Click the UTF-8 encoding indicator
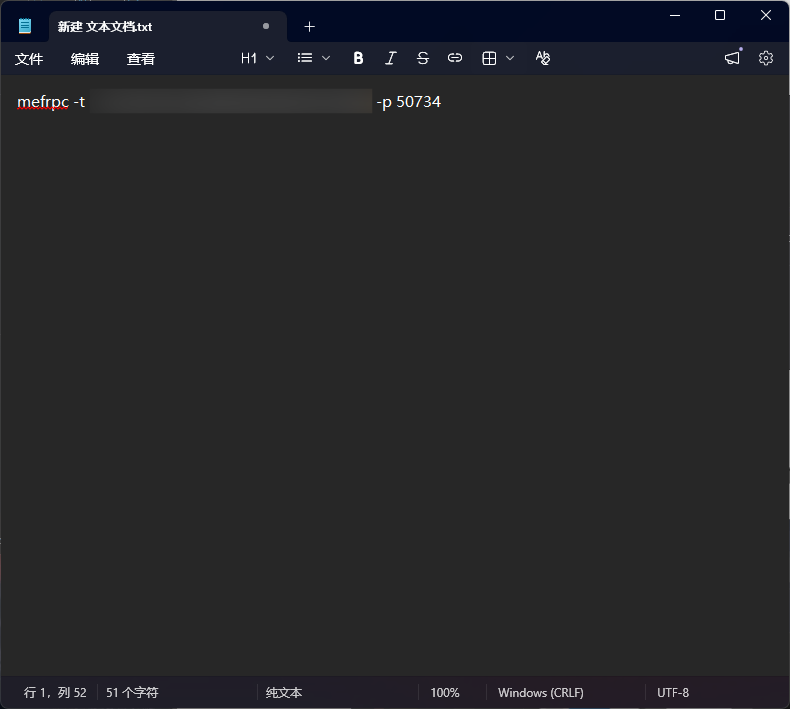Screen dimensions: 790x709 (x=673, y=692)
